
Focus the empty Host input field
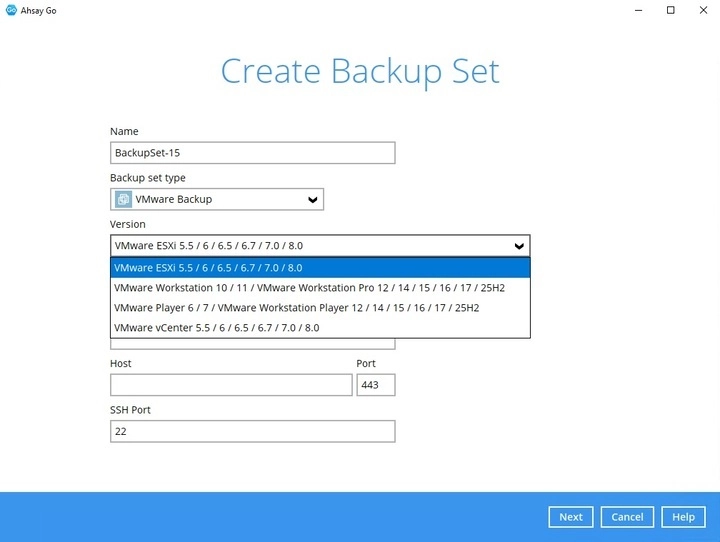pyautogui.click(x=231, y=385)
